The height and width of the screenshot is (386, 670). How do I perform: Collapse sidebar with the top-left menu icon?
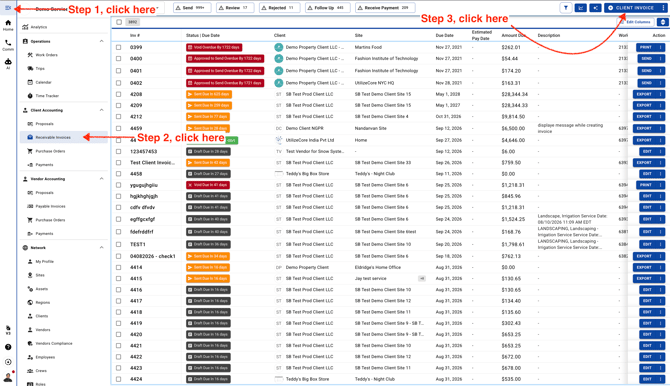(x=8, y=8)
